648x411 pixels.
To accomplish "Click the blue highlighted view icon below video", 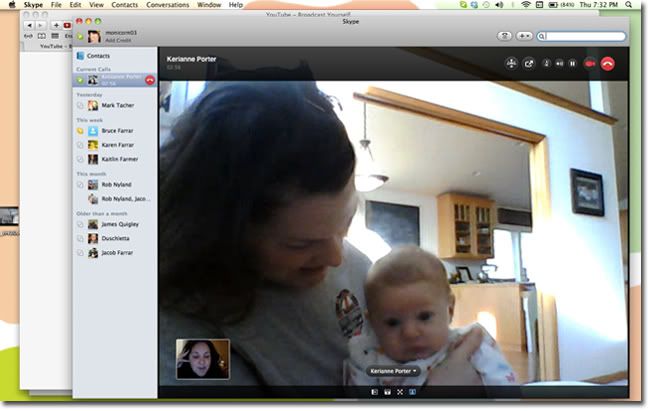I will click(412, 392).
